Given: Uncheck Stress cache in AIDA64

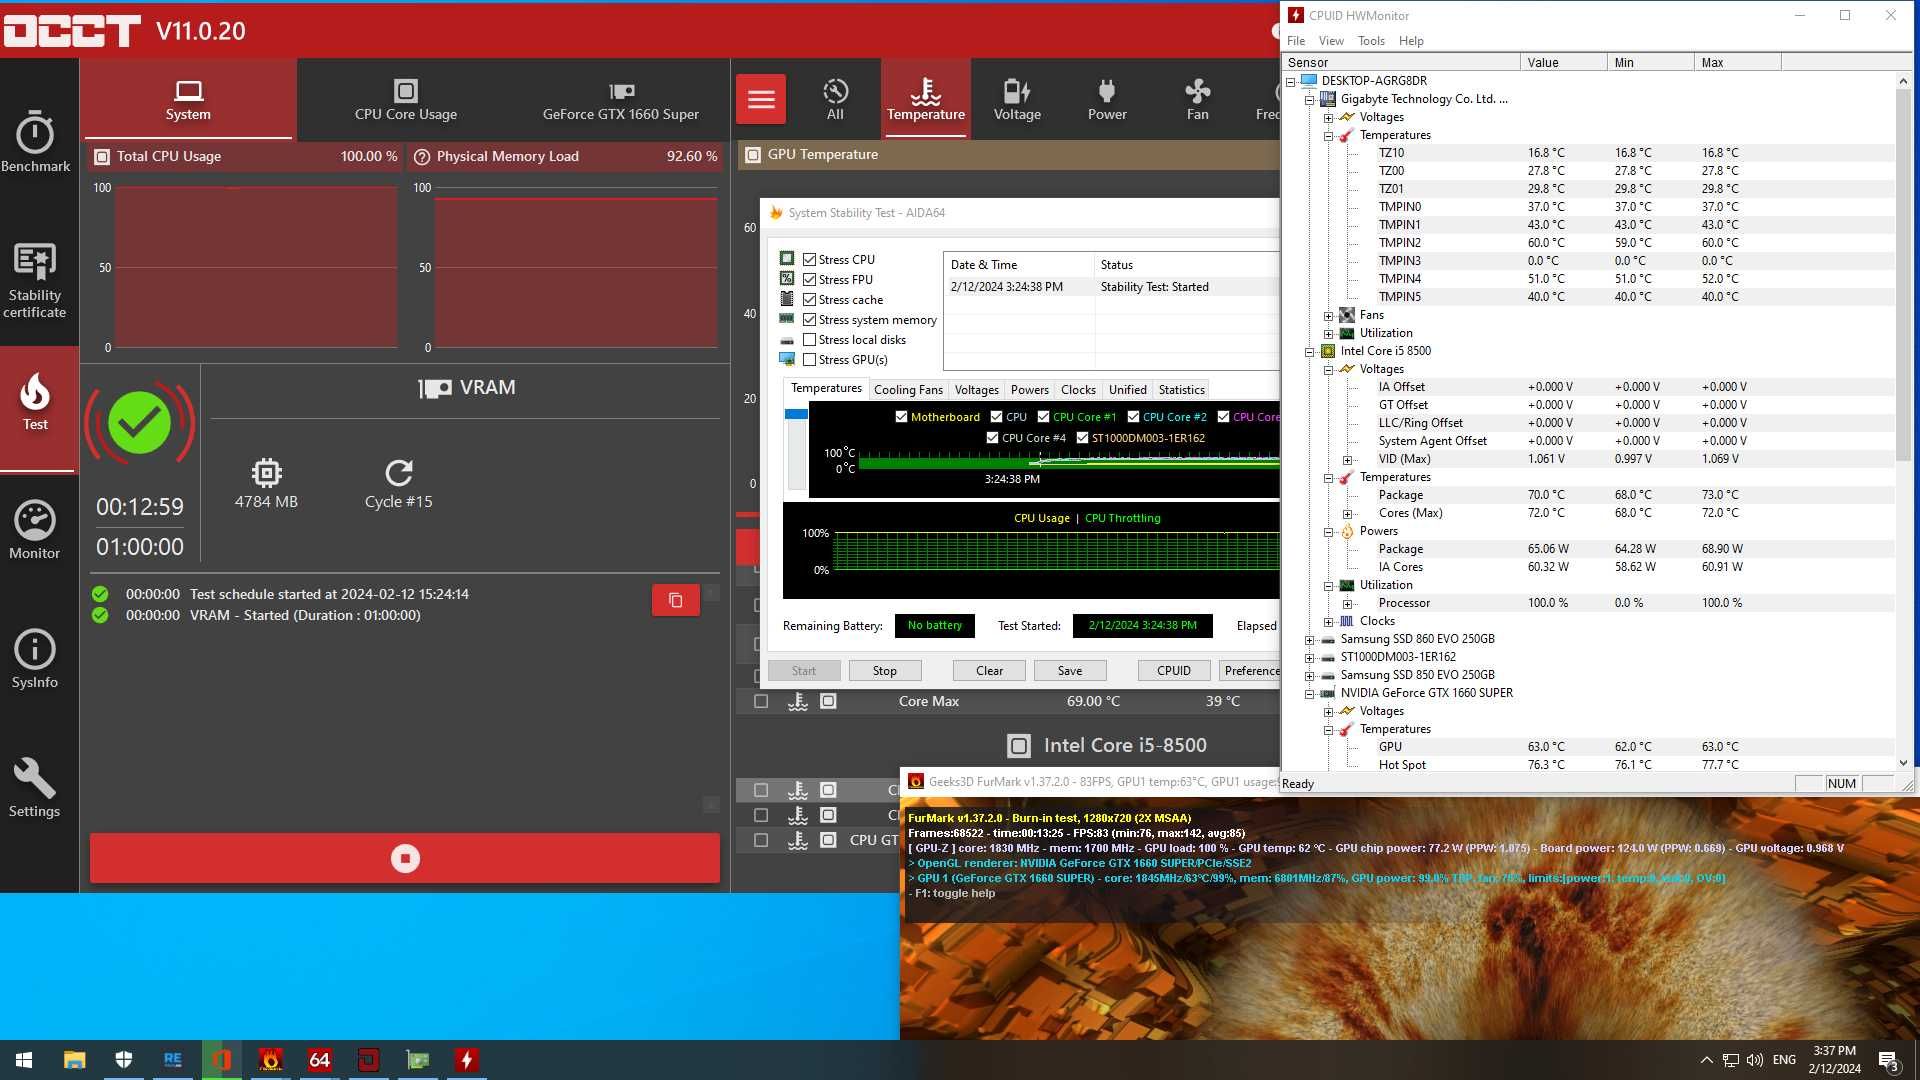Looking at the screenshot, I should (x=810, y=300).
